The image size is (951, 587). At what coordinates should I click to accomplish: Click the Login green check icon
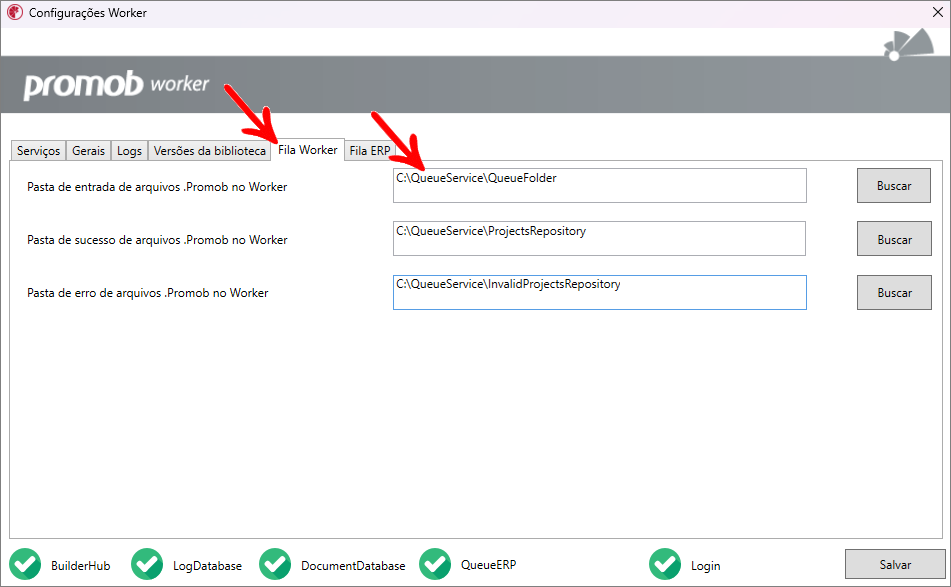tap(665, 564)
